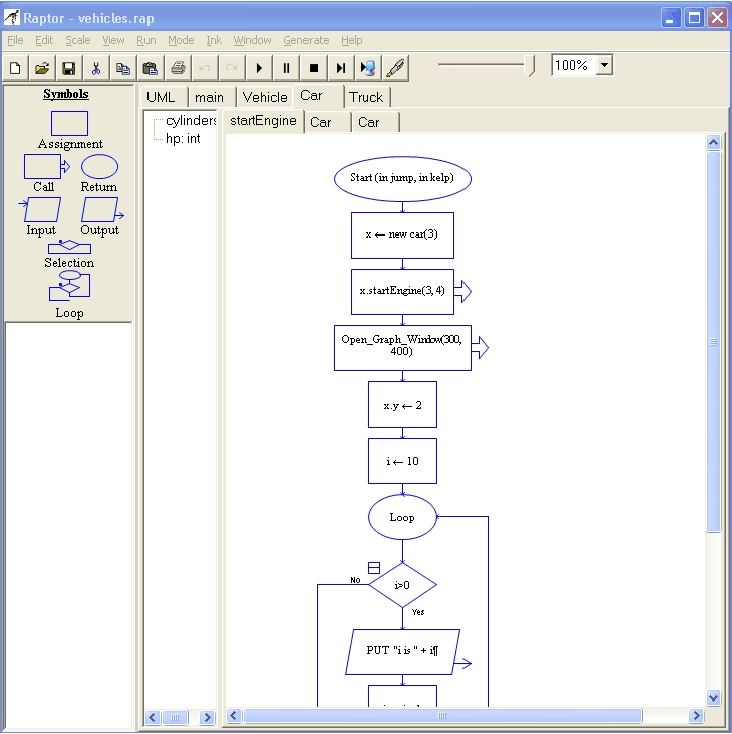This screenshot has width=732, height=734.
Task: Open the View menu
Action: pyautogui.click(x=113, y=40)
